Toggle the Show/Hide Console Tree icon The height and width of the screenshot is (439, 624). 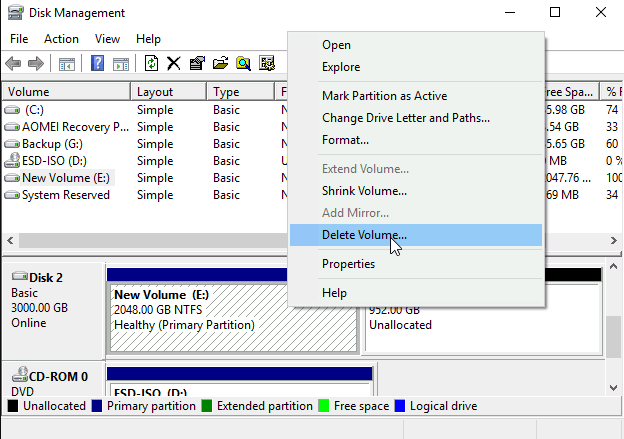tap(66, 64)
